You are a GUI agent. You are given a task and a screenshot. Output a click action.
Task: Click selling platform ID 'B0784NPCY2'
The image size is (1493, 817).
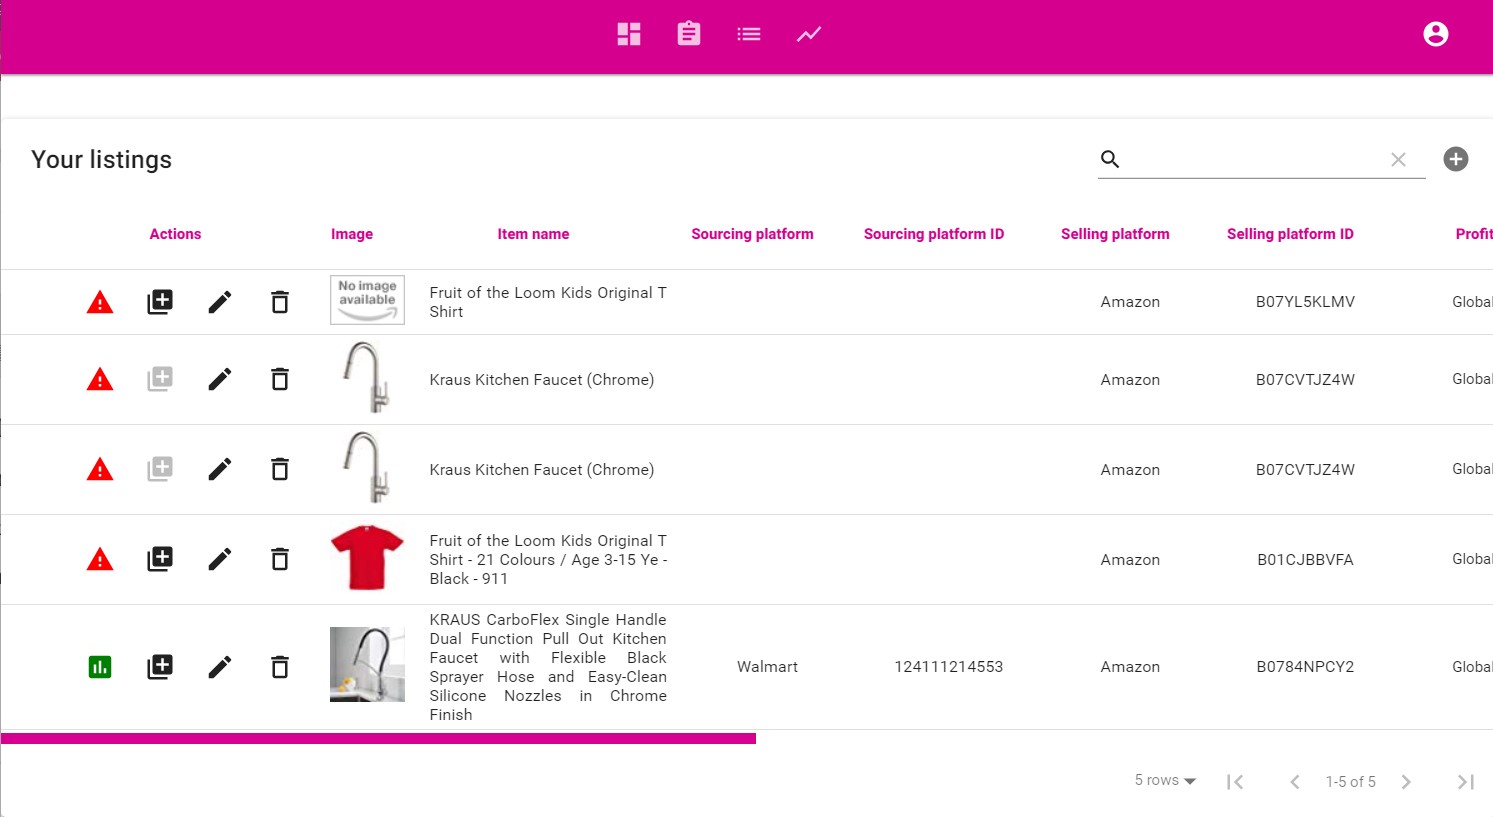click(x=1305, y=667)
